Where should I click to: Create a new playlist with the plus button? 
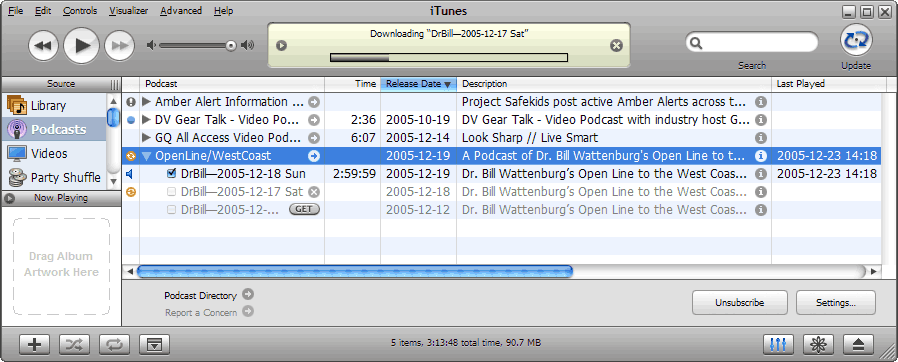(34, 344)
